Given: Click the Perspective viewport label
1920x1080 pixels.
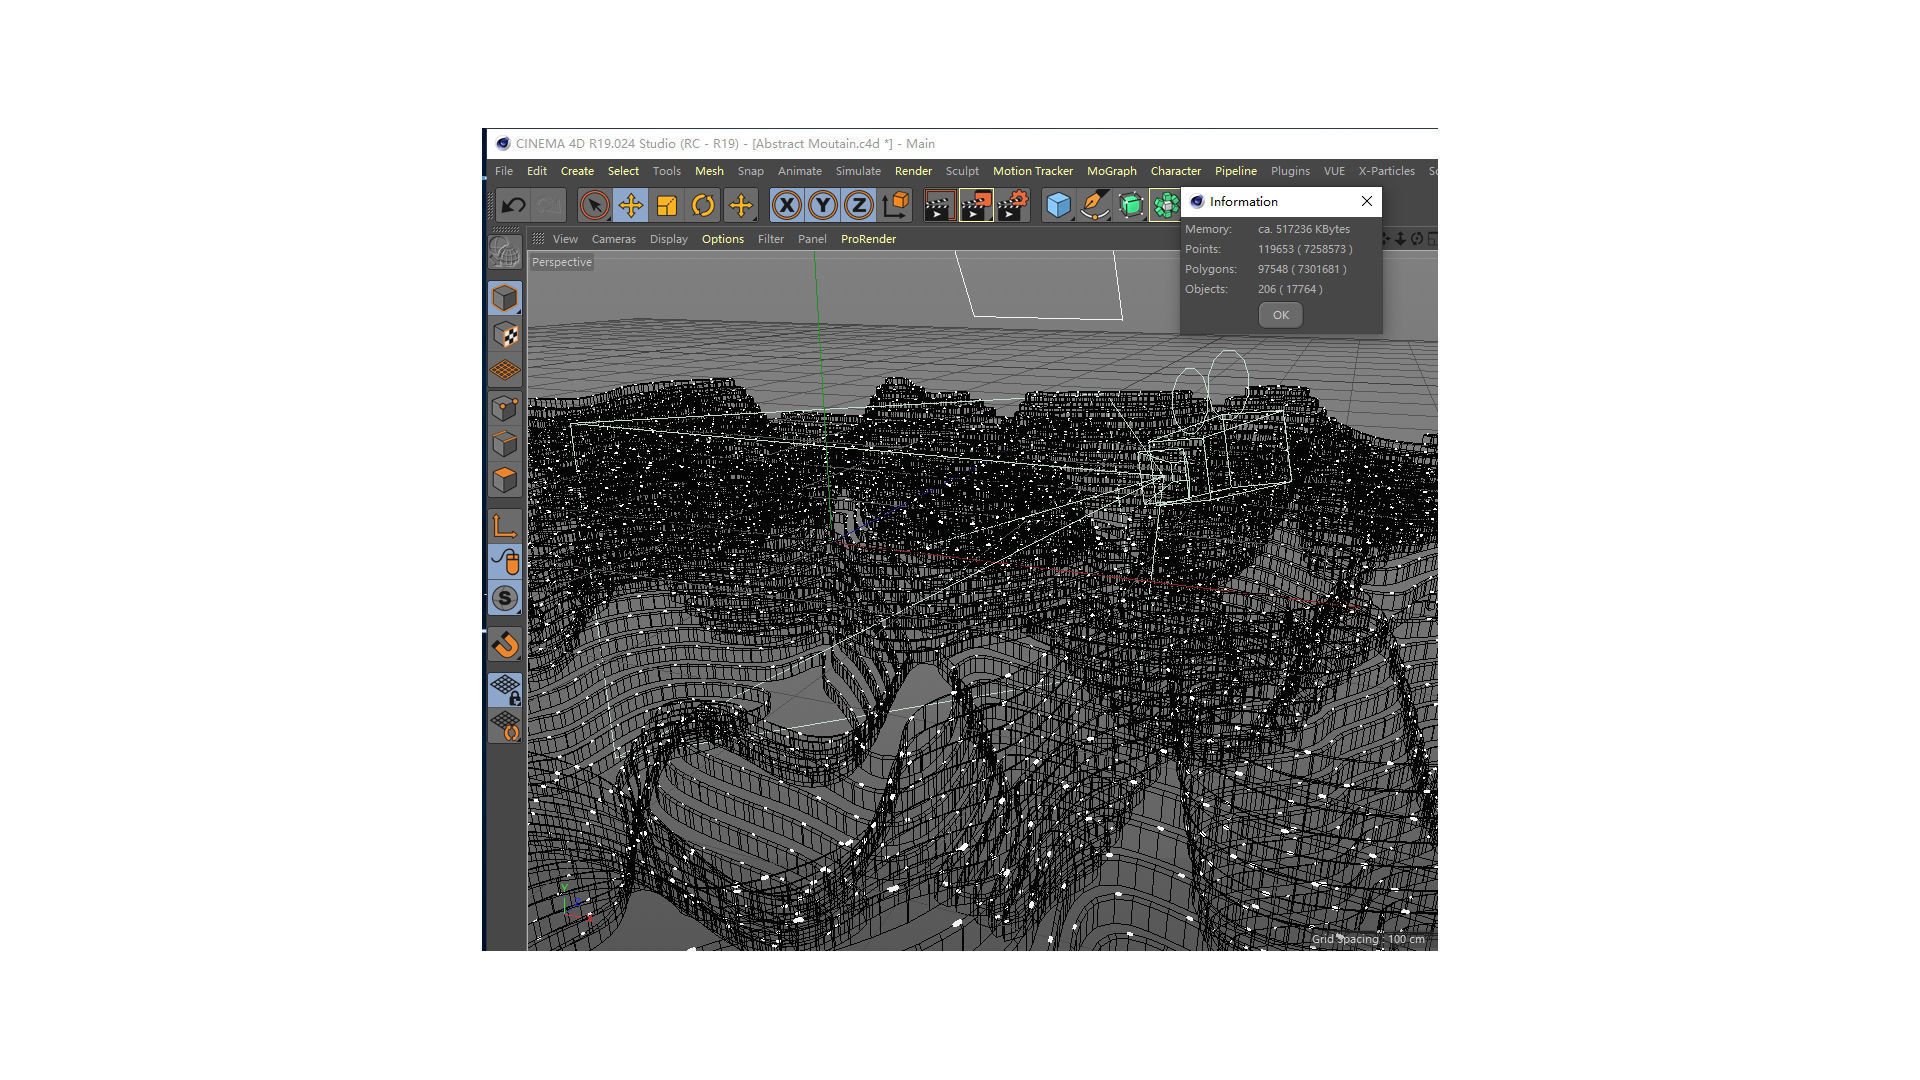Looking at the screenshot, I should (x=562, y=262).
